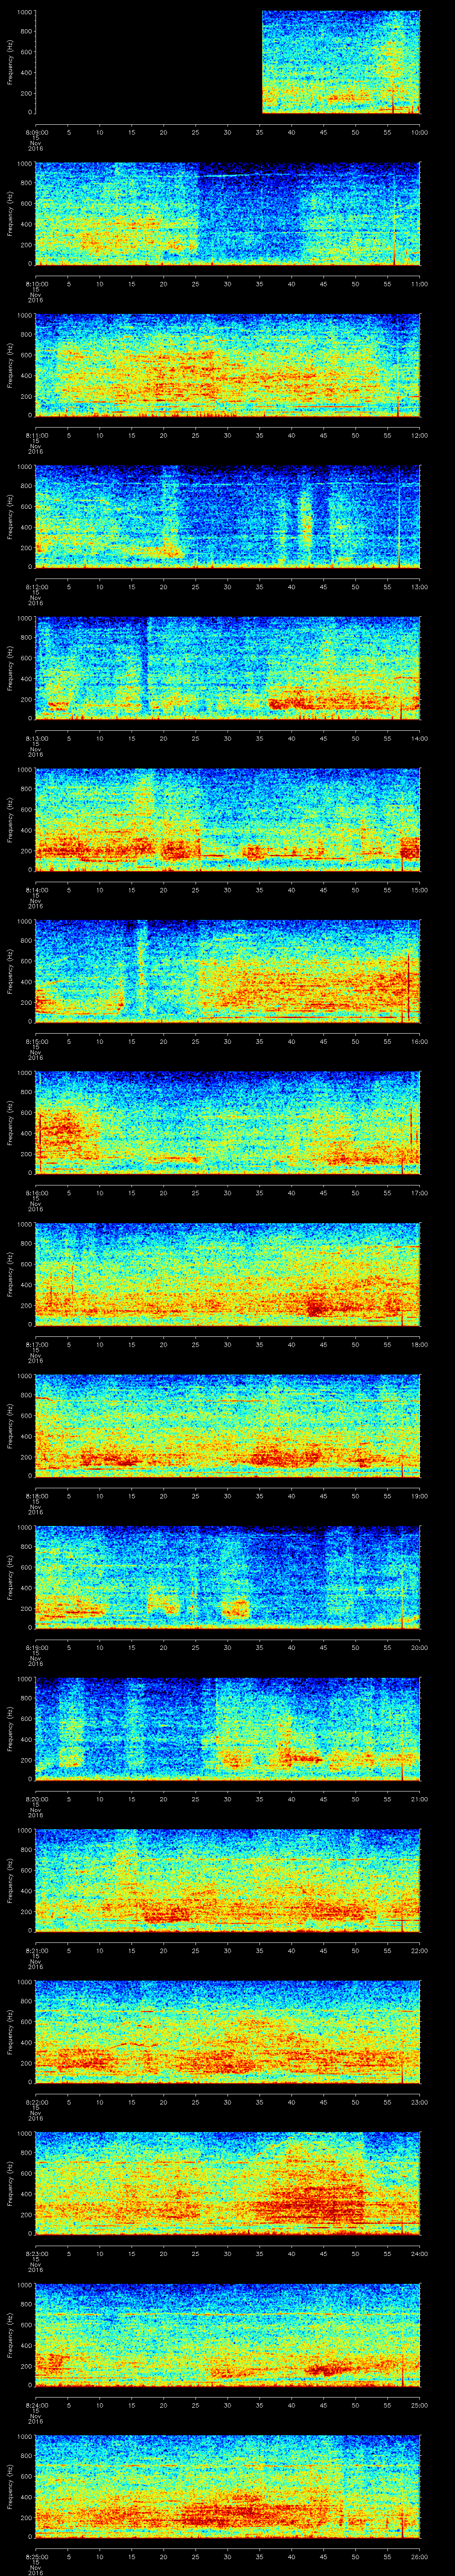
Task: Click the 8:16:00 time axis label
Action: point(36,1192)
